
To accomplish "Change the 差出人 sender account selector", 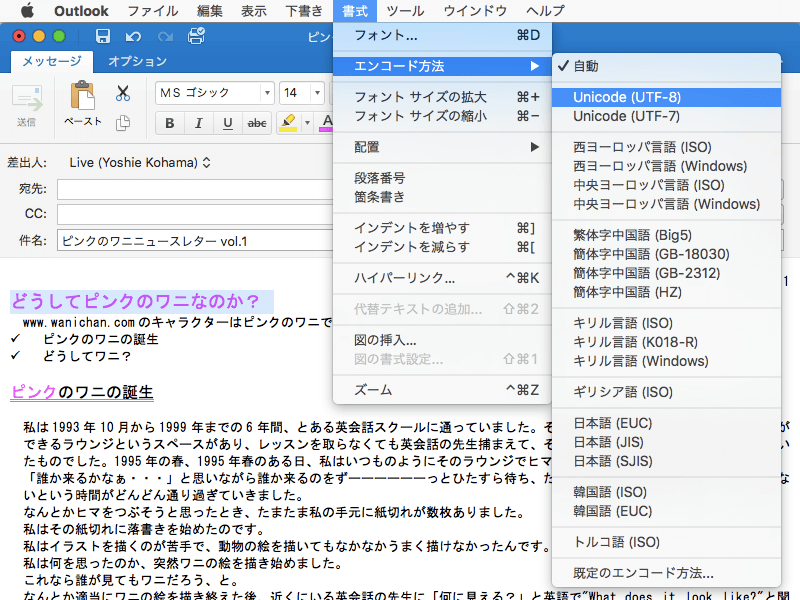I will click(x=140, y=163).
